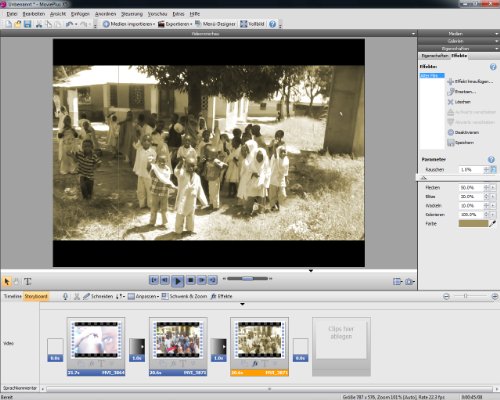Open the Medien importieren dropdown
The width and height of the screenshot is (500, 400).
coord(129,24)
